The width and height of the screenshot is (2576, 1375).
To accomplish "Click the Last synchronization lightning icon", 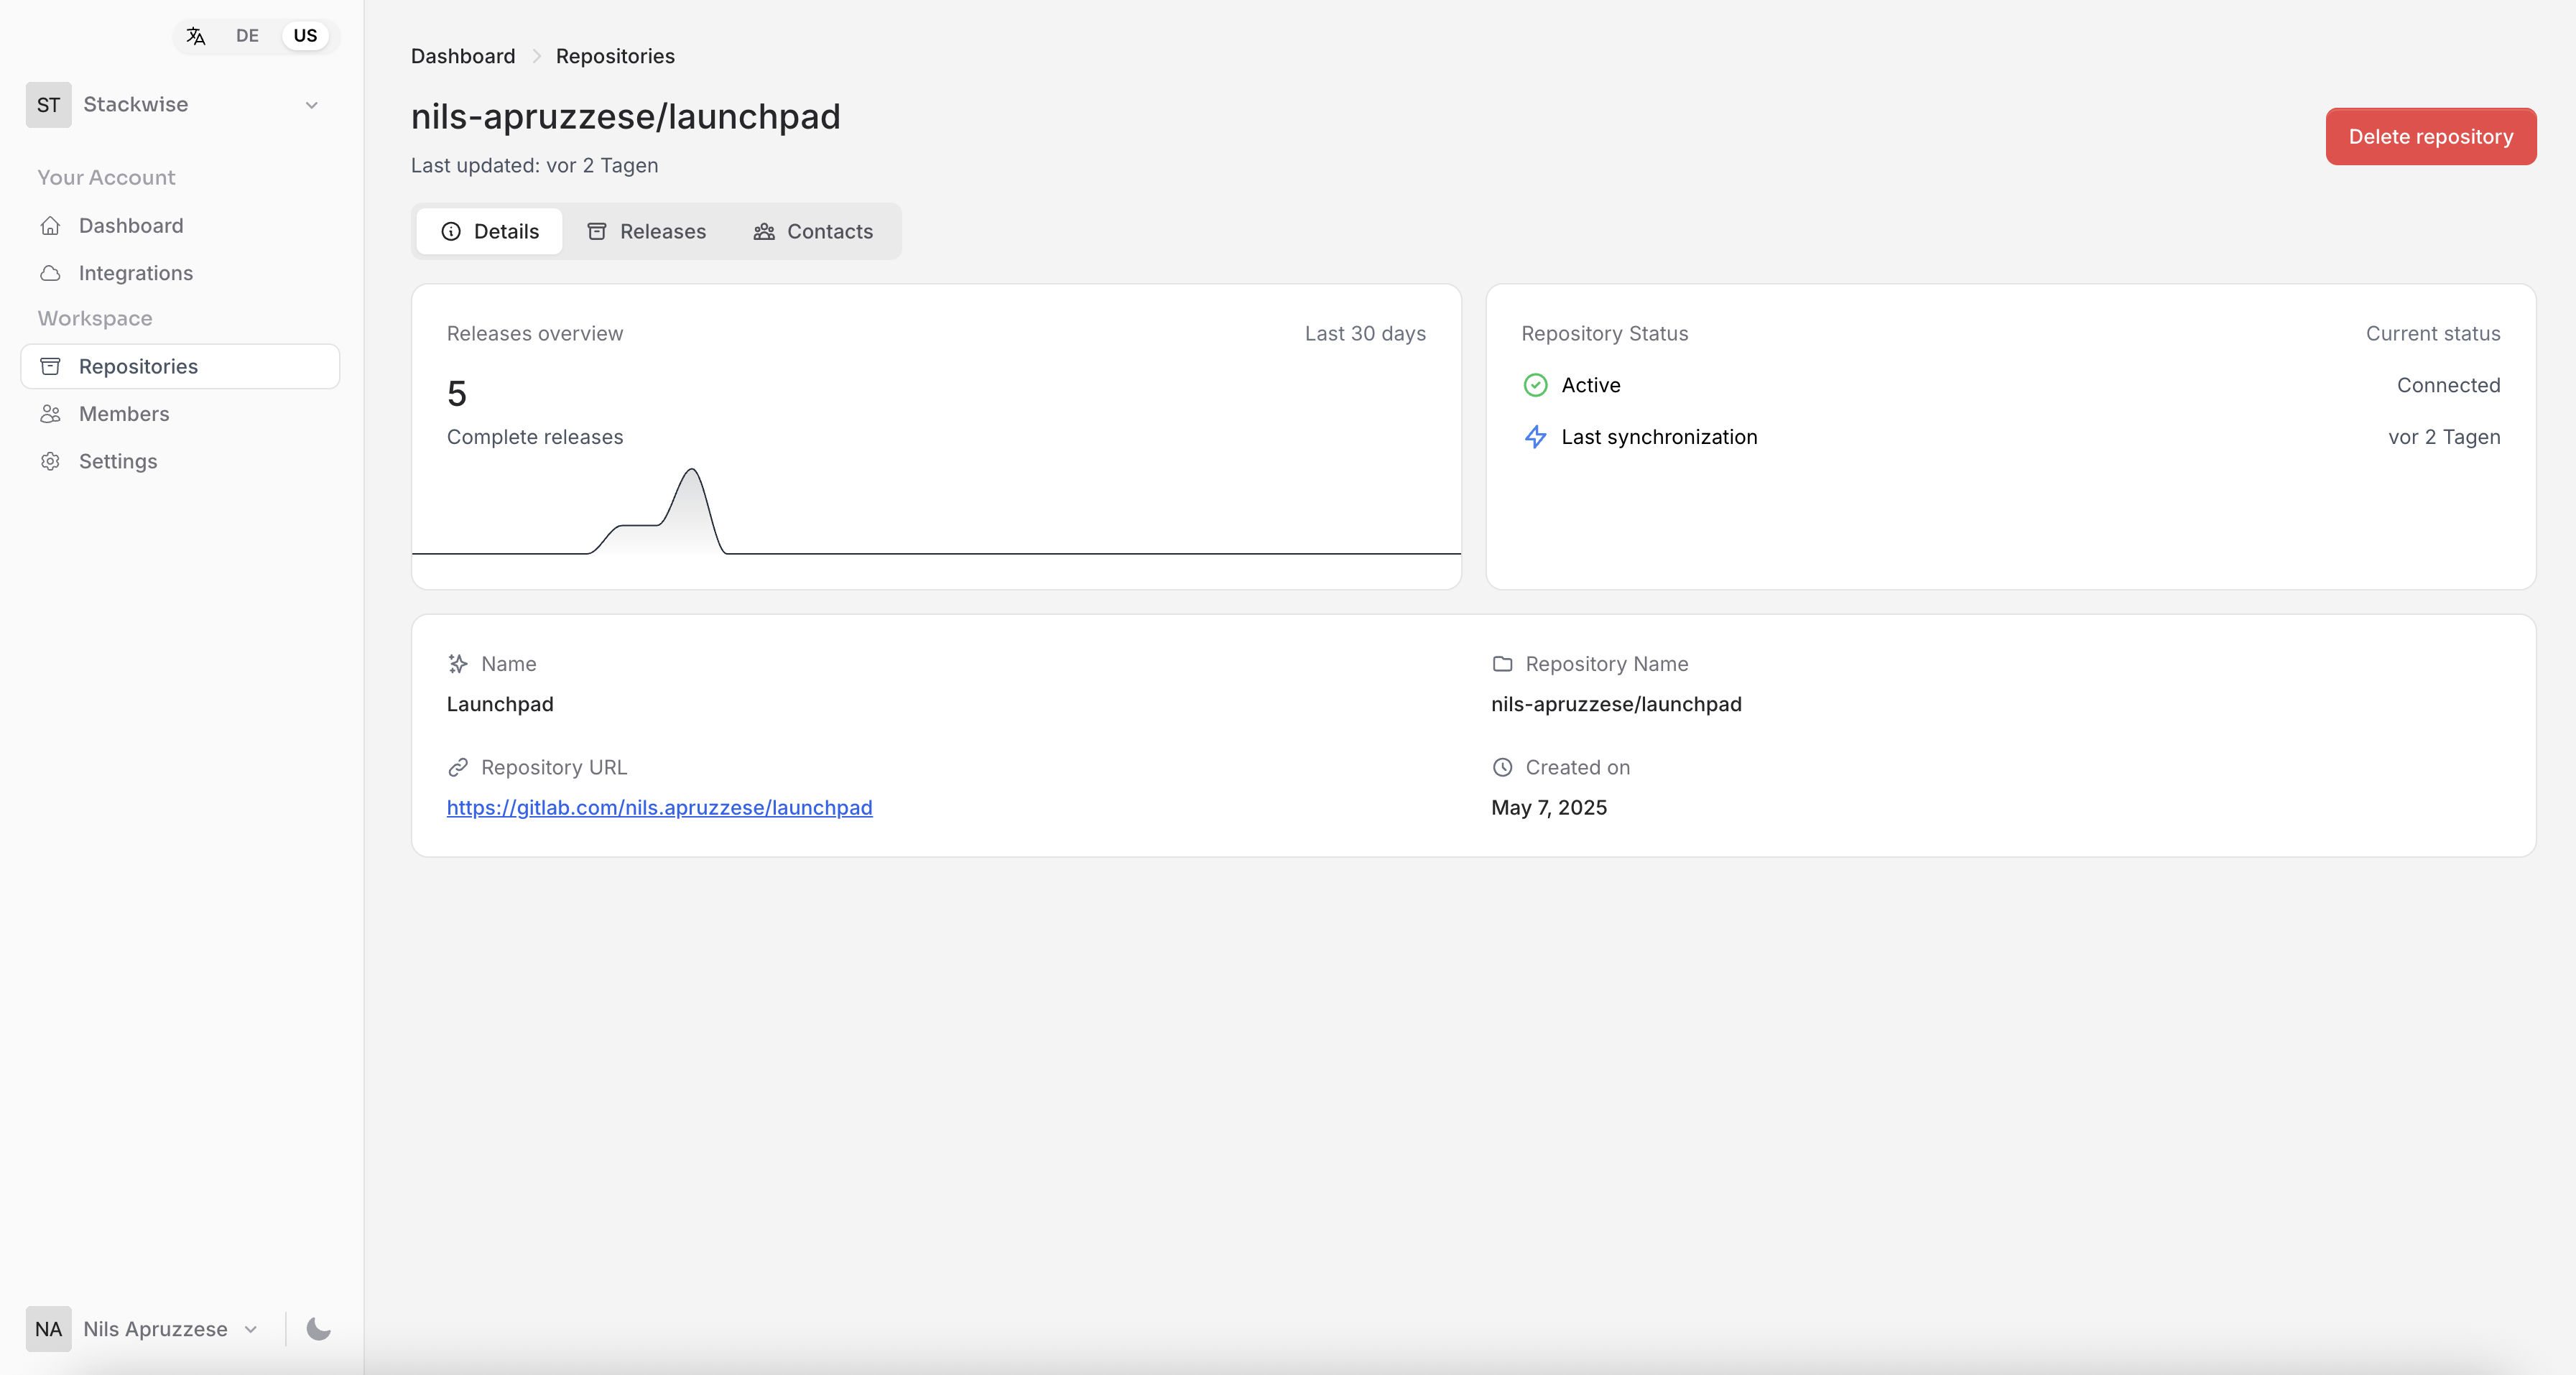I will click(x=1535, y=437).
